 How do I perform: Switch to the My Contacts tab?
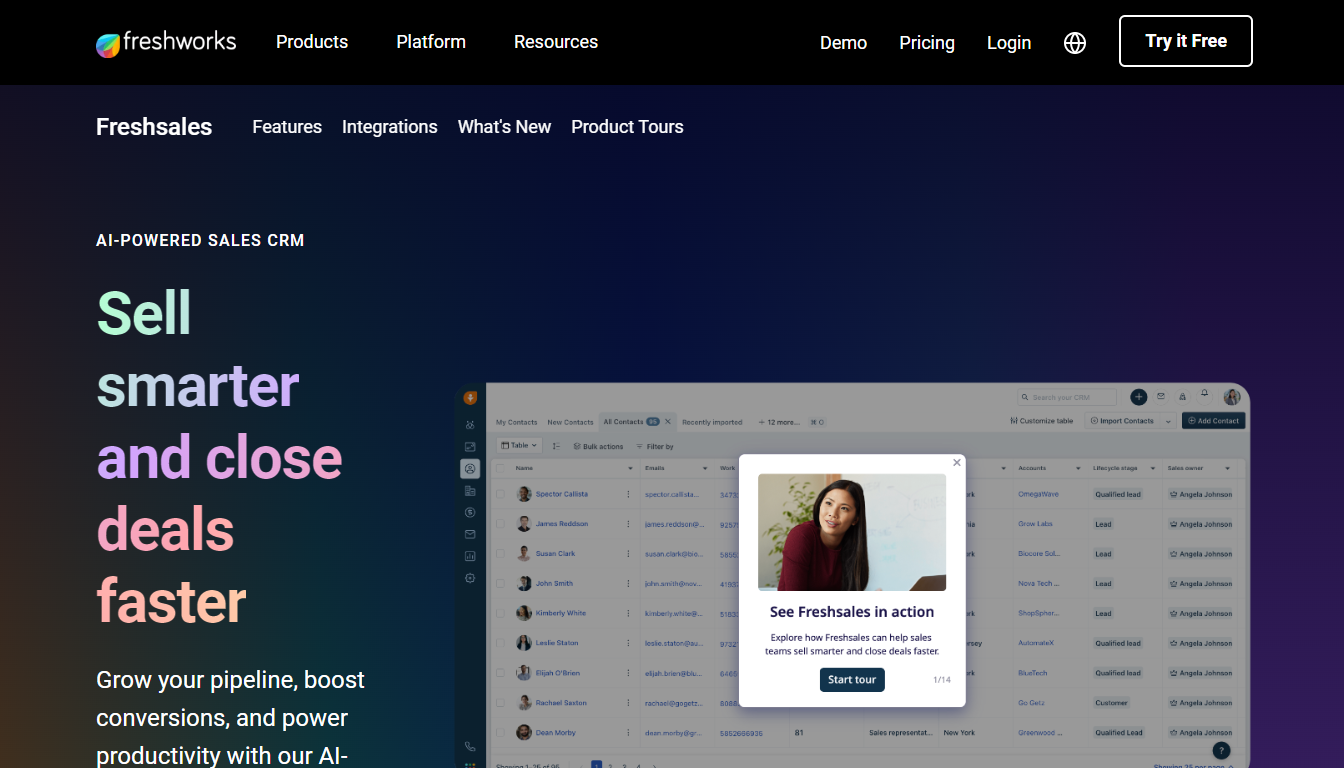tap(516, 422)
